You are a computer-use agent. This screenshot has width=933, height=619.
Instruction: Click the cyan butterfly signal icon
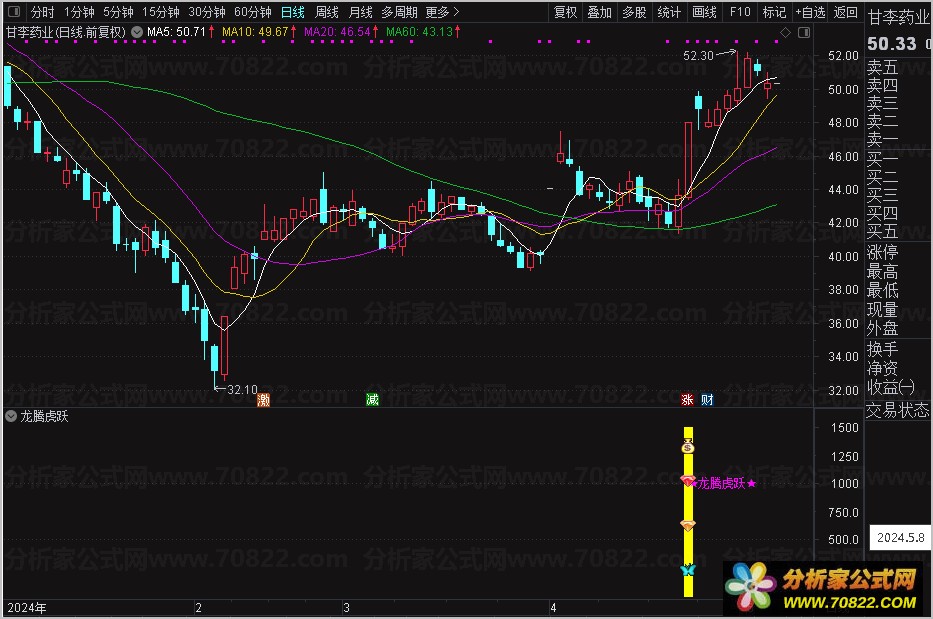click(688, 570)
